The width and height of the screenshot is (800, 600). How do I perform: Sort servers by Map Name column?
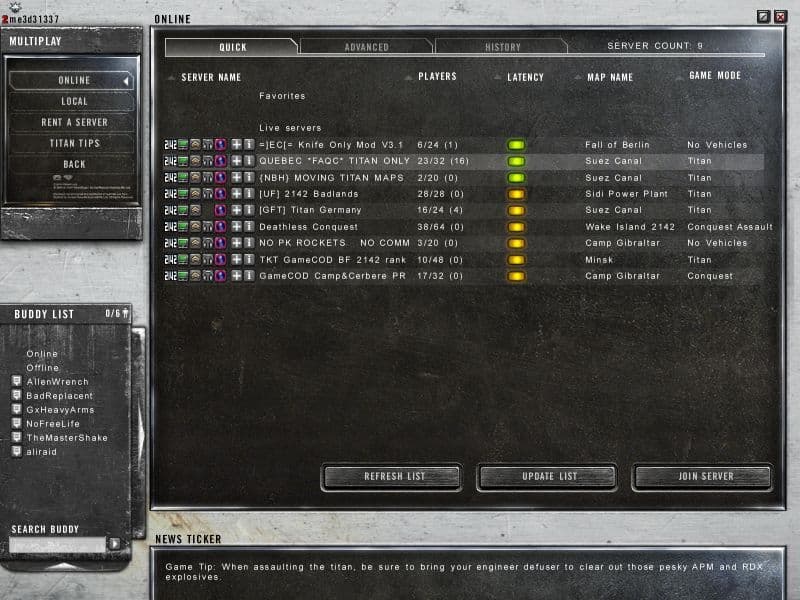(610, 78)
